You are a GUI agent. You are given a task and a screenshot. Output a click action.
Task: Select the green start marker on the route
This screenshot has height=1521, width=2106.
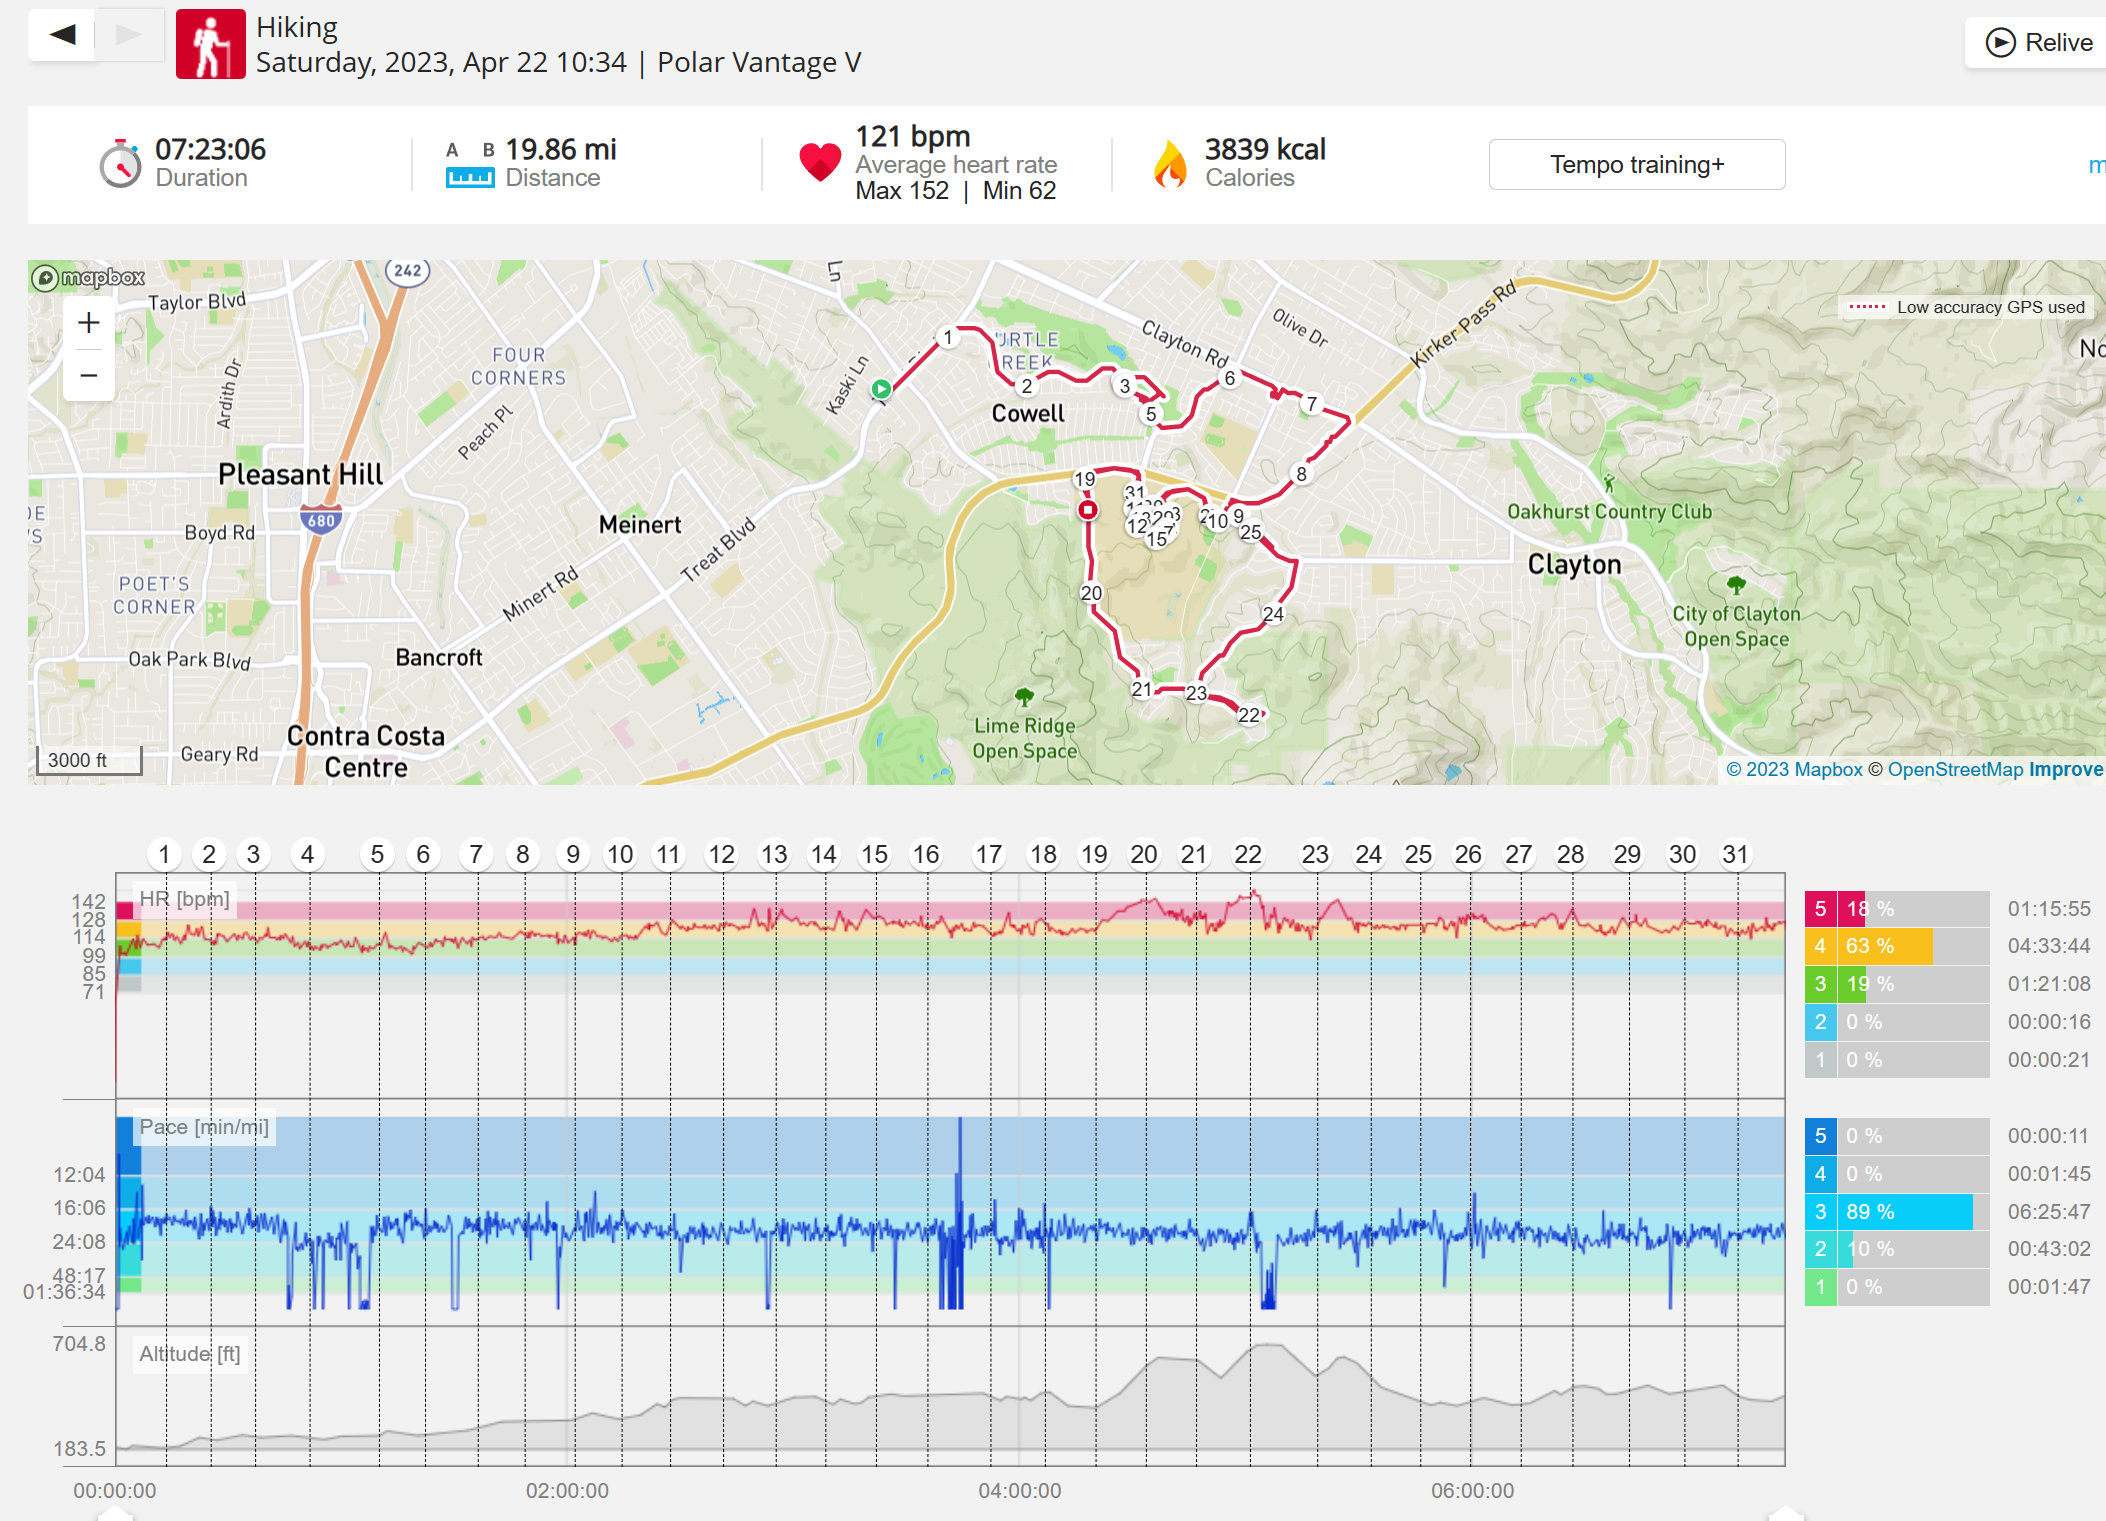coord(881,389)
